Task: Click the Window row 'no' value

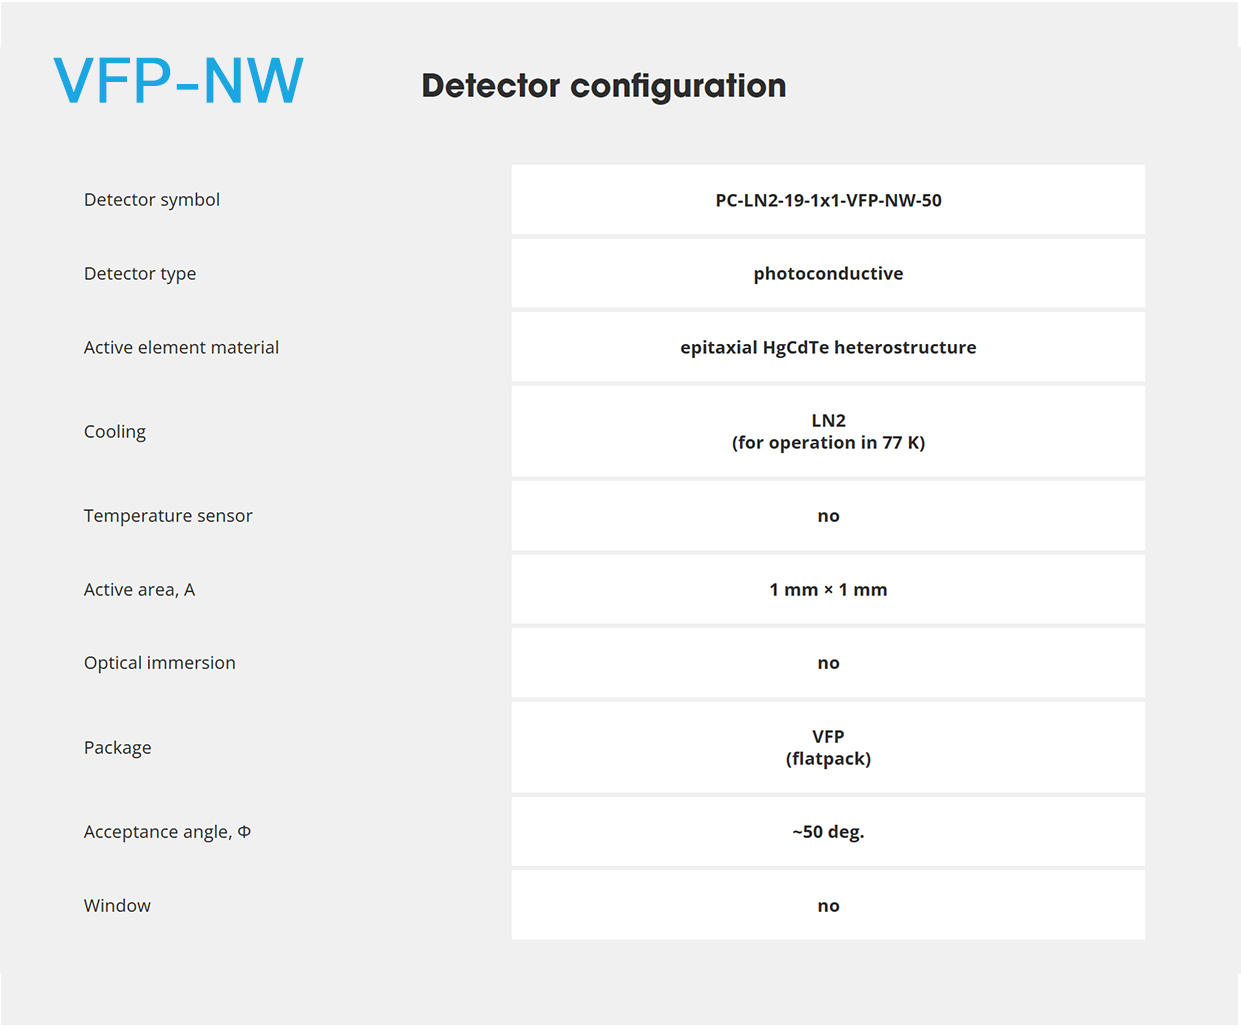Action: coord(828,905)
